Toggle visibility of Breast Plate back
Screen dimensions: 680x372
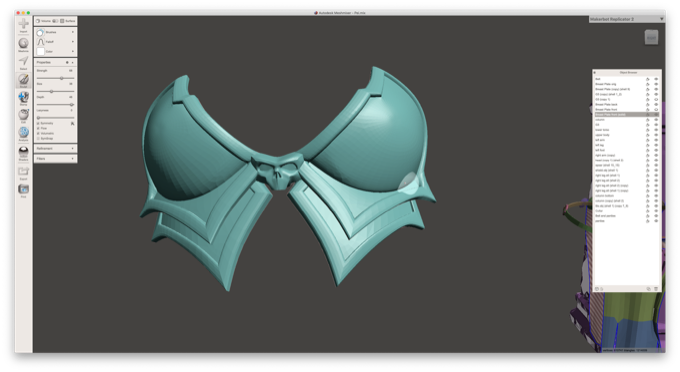click(656, 104)
